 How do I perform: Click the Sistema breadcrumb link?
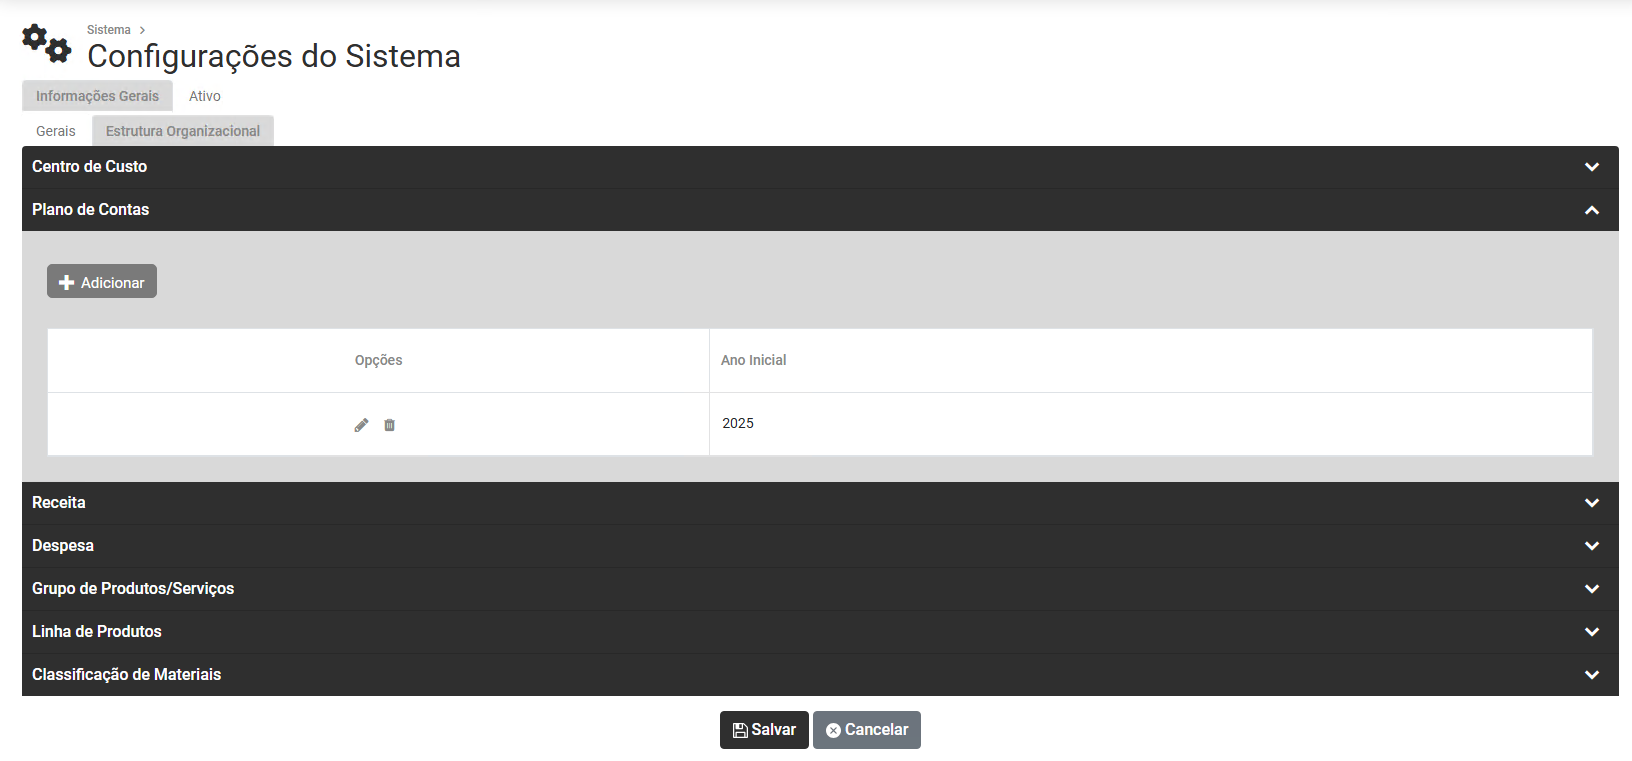[109, 30]
